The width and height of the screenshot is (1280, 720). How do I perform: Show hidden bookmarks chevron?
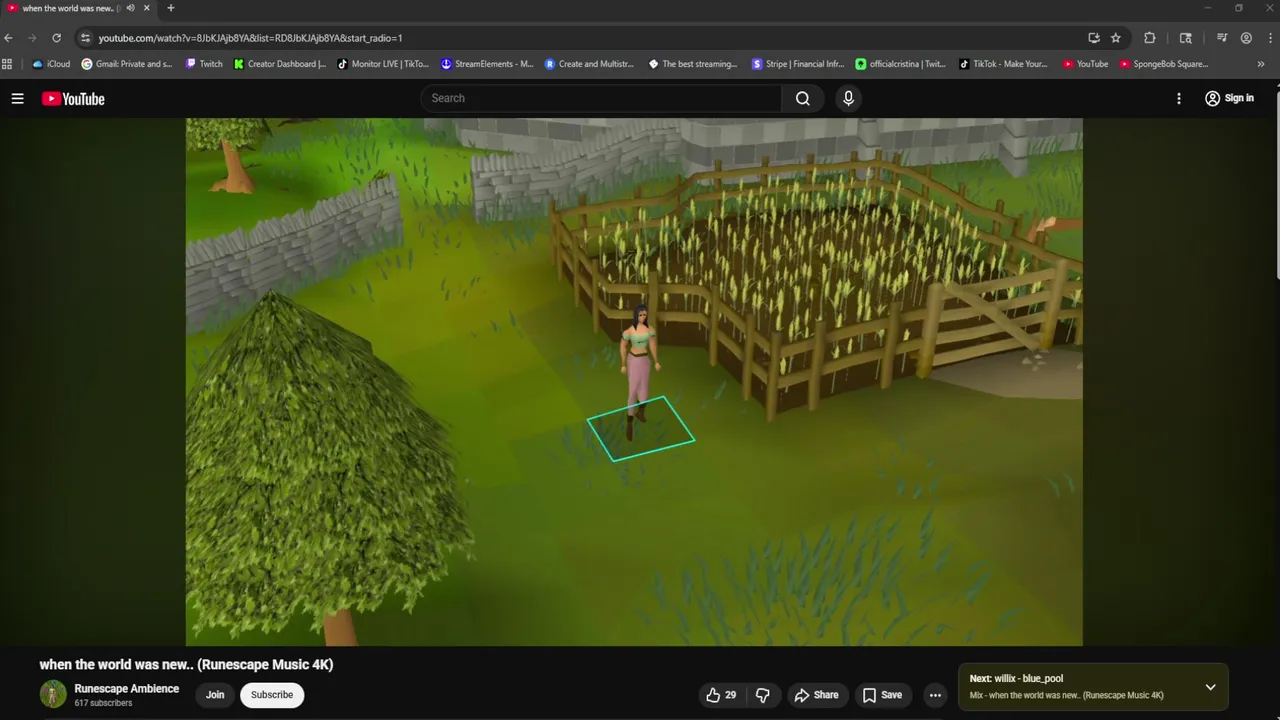coord(1261,64)
